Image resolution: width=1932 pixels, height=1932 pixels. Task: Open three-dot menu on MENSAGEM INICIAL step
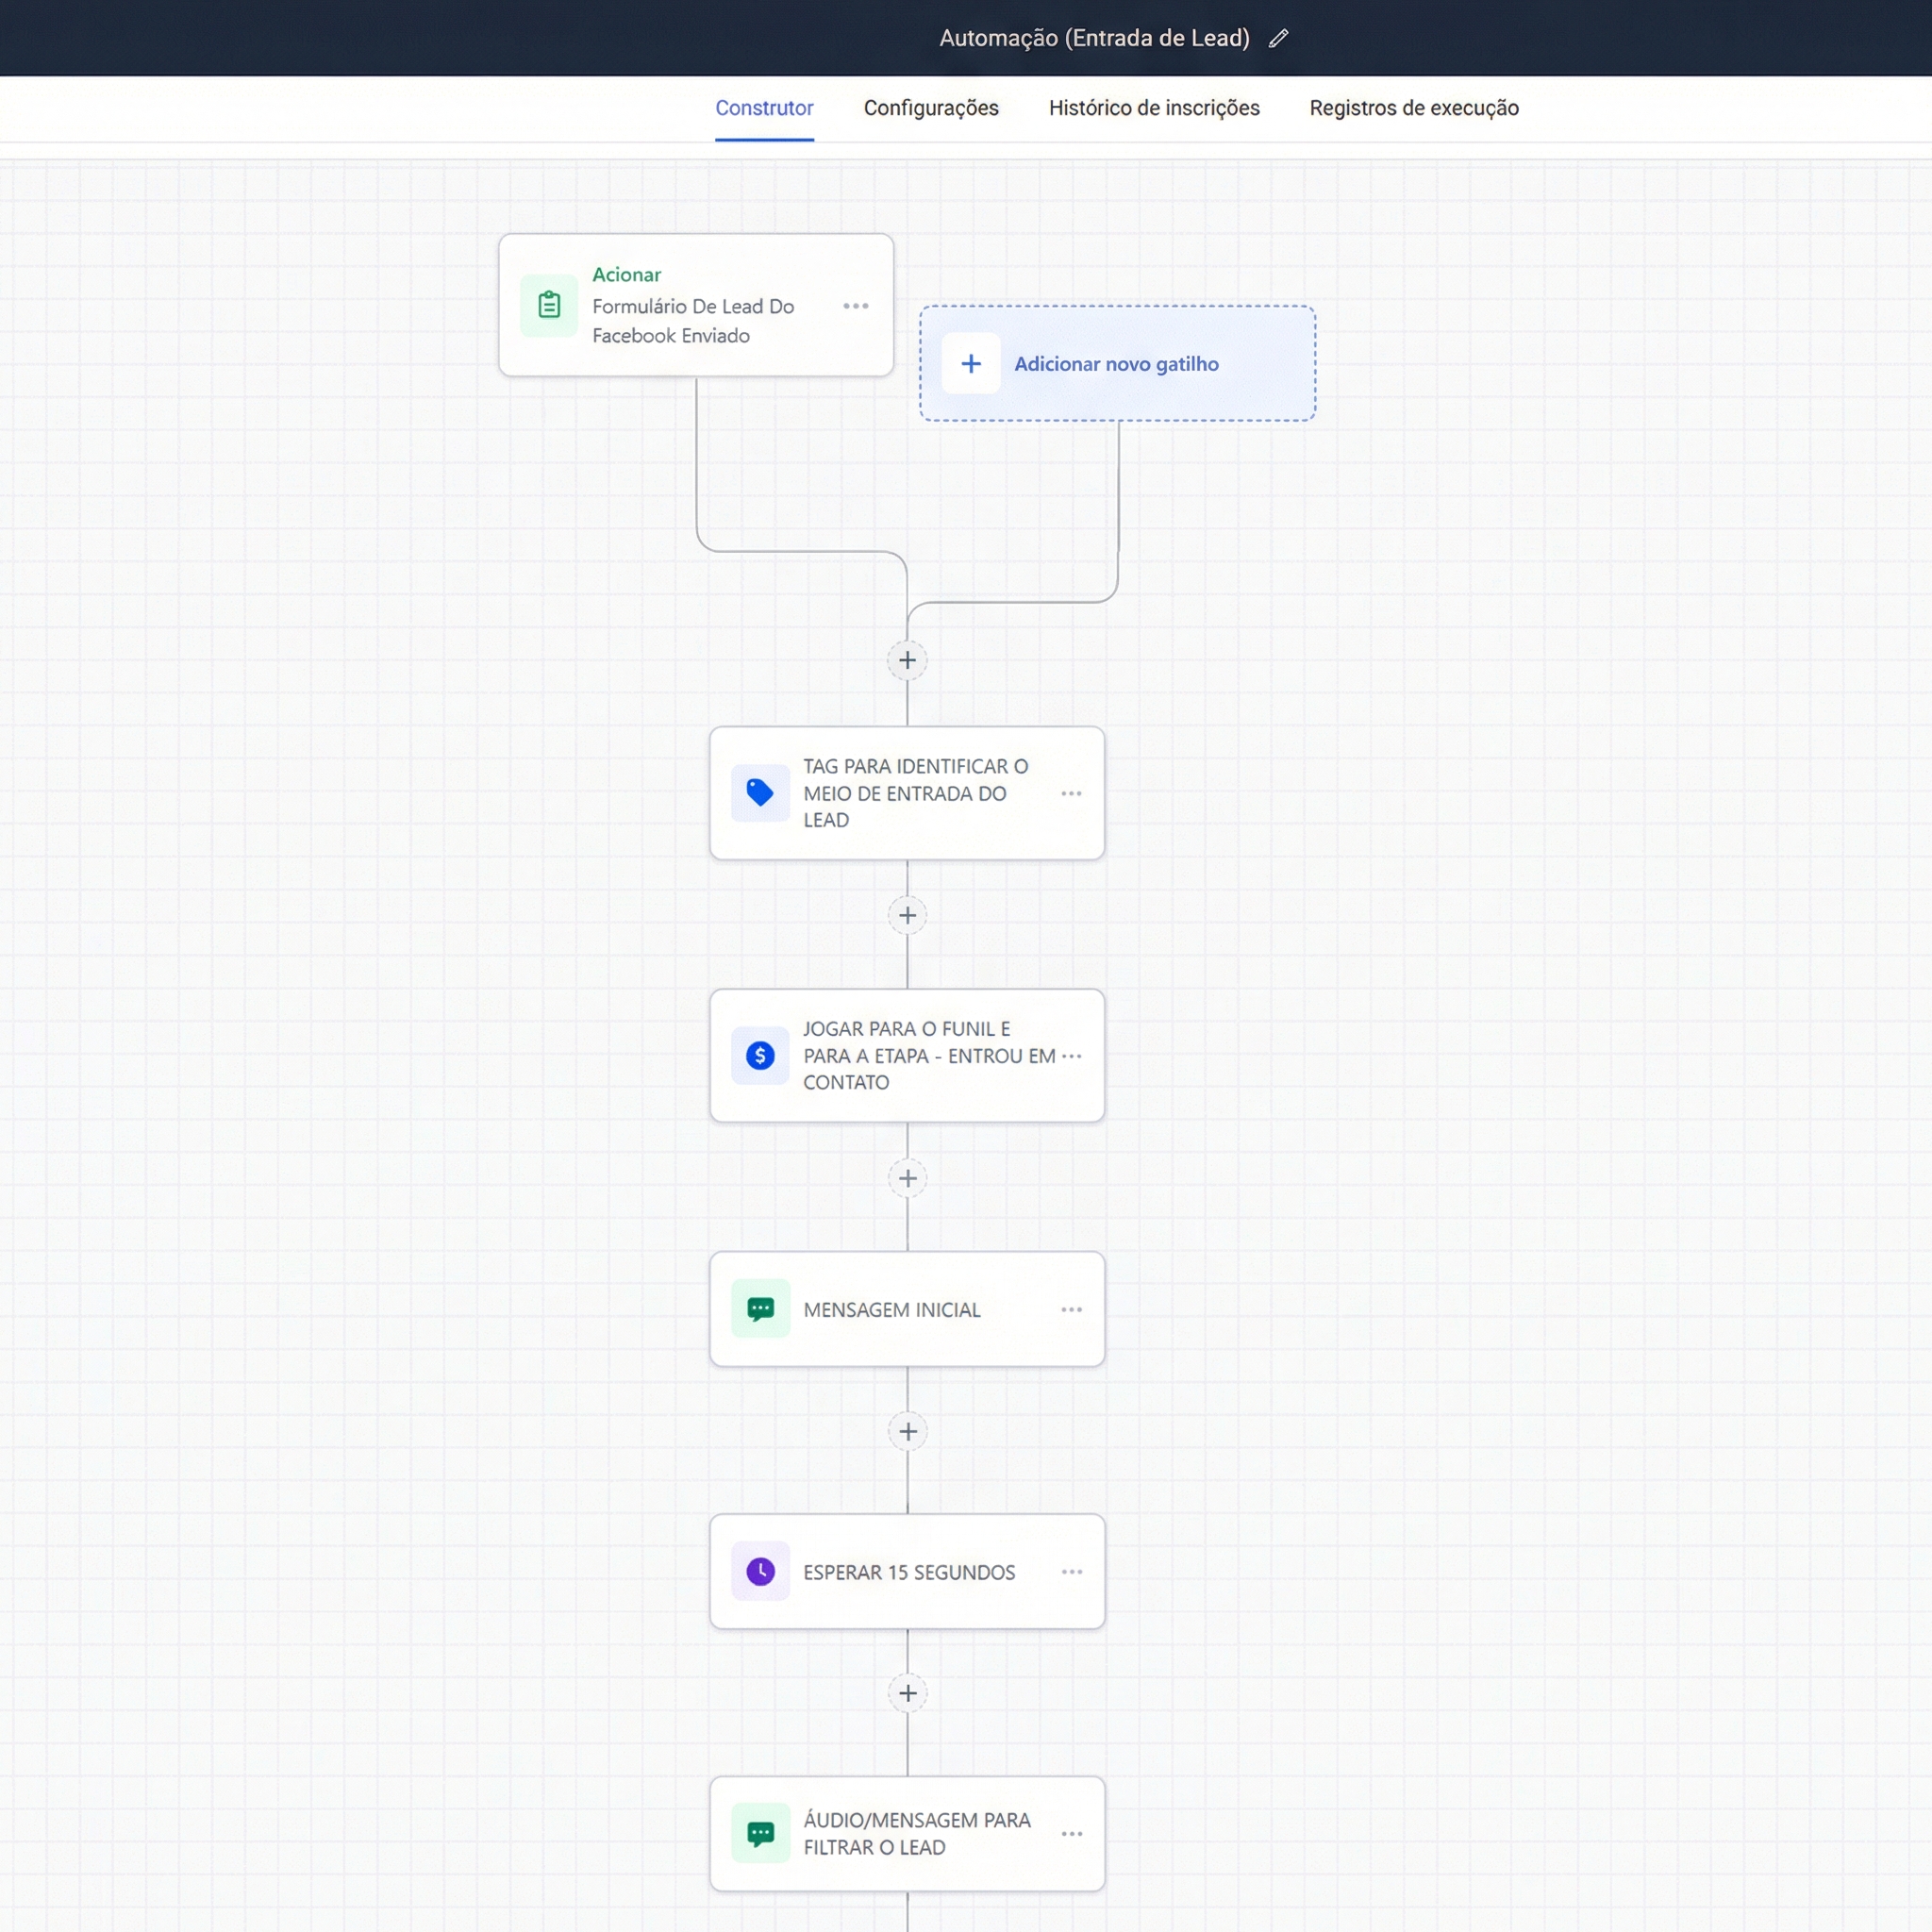1071,1309
